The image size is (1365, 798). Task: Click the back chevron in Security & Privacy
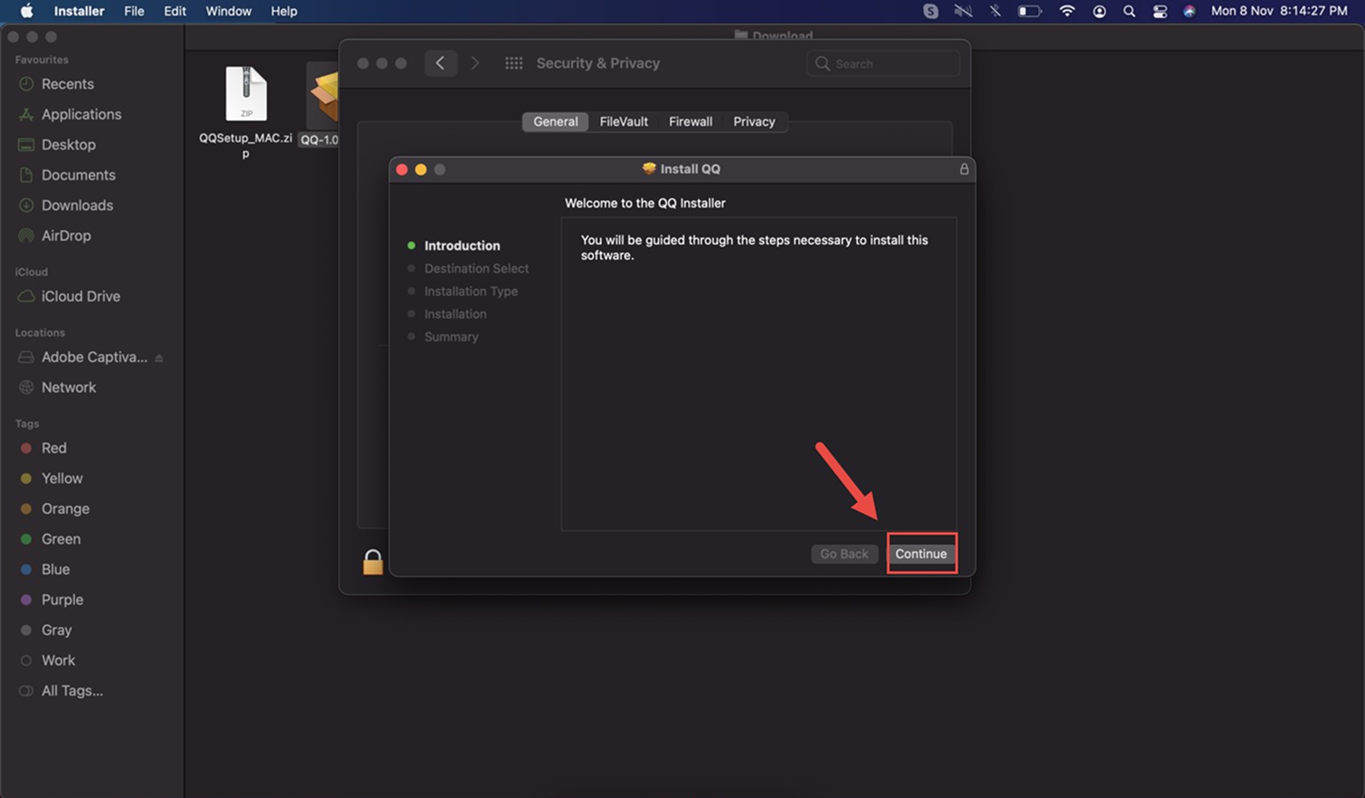point(440,63)
